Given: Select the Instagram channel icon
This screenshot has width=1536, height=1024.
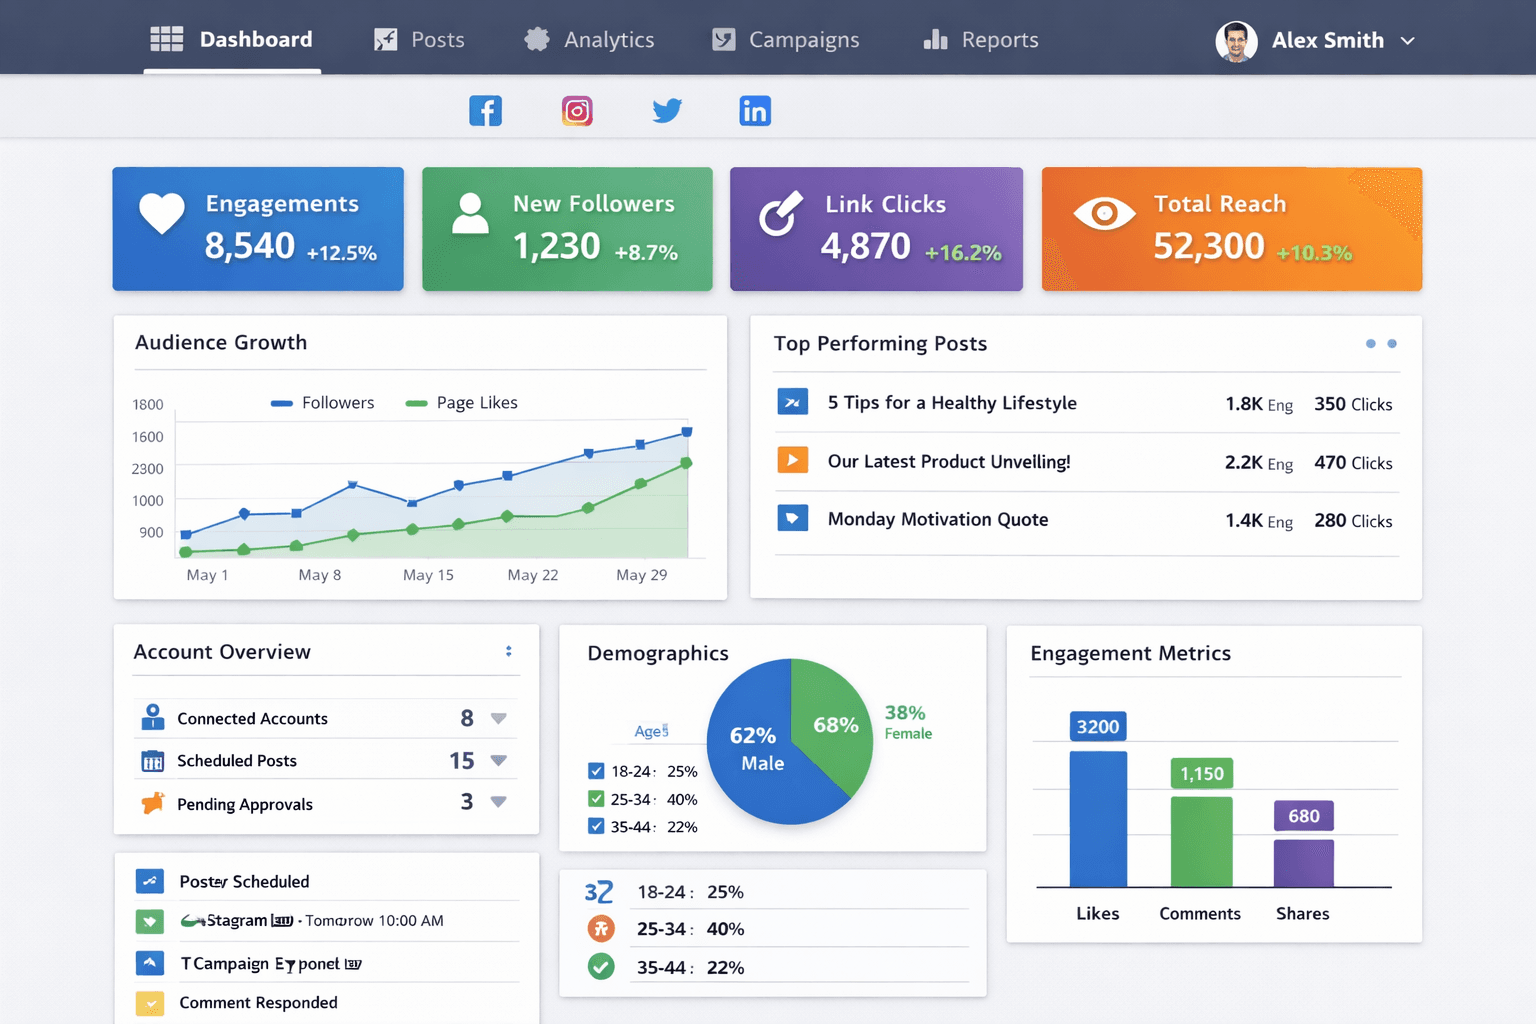Looking at the screenshot, I should click(x=577, y=110).
